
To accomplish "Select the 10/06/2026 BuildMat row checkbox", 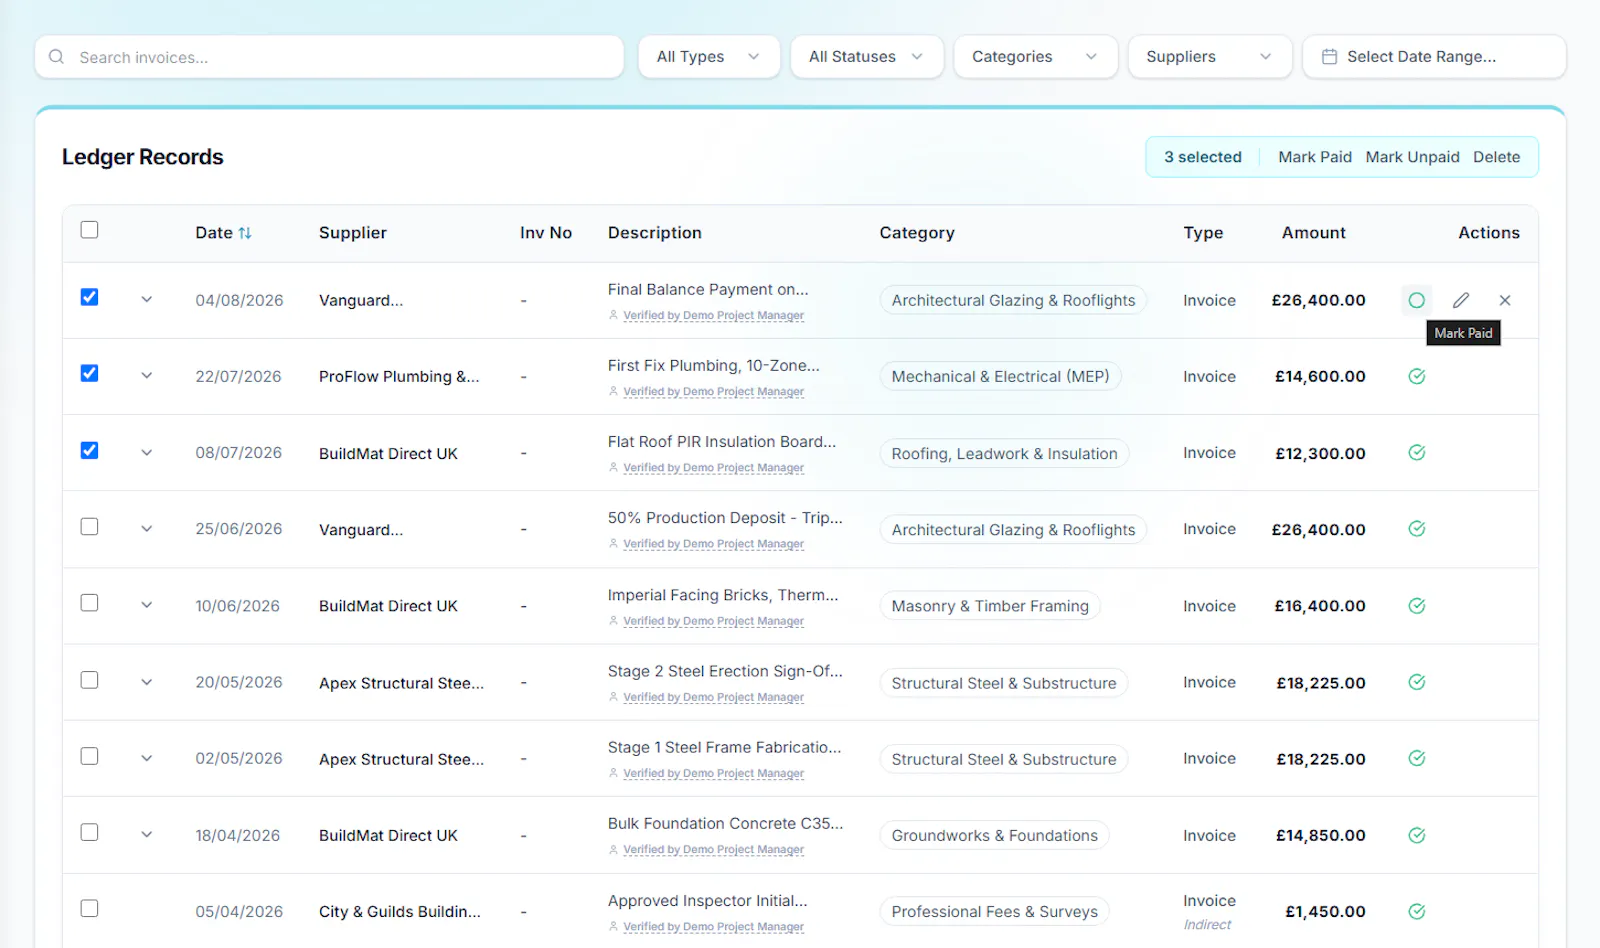I will 89,603.
